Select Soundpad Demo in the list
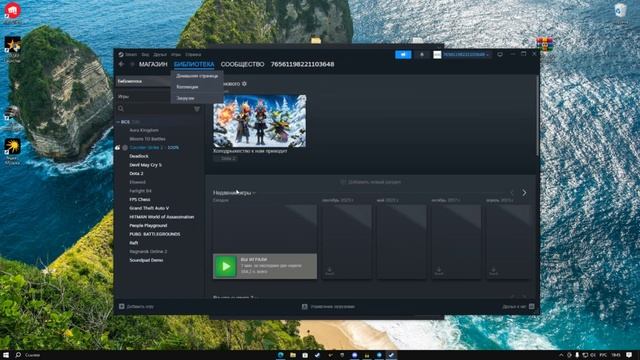 pyautogui.click(x=146, y=260)
